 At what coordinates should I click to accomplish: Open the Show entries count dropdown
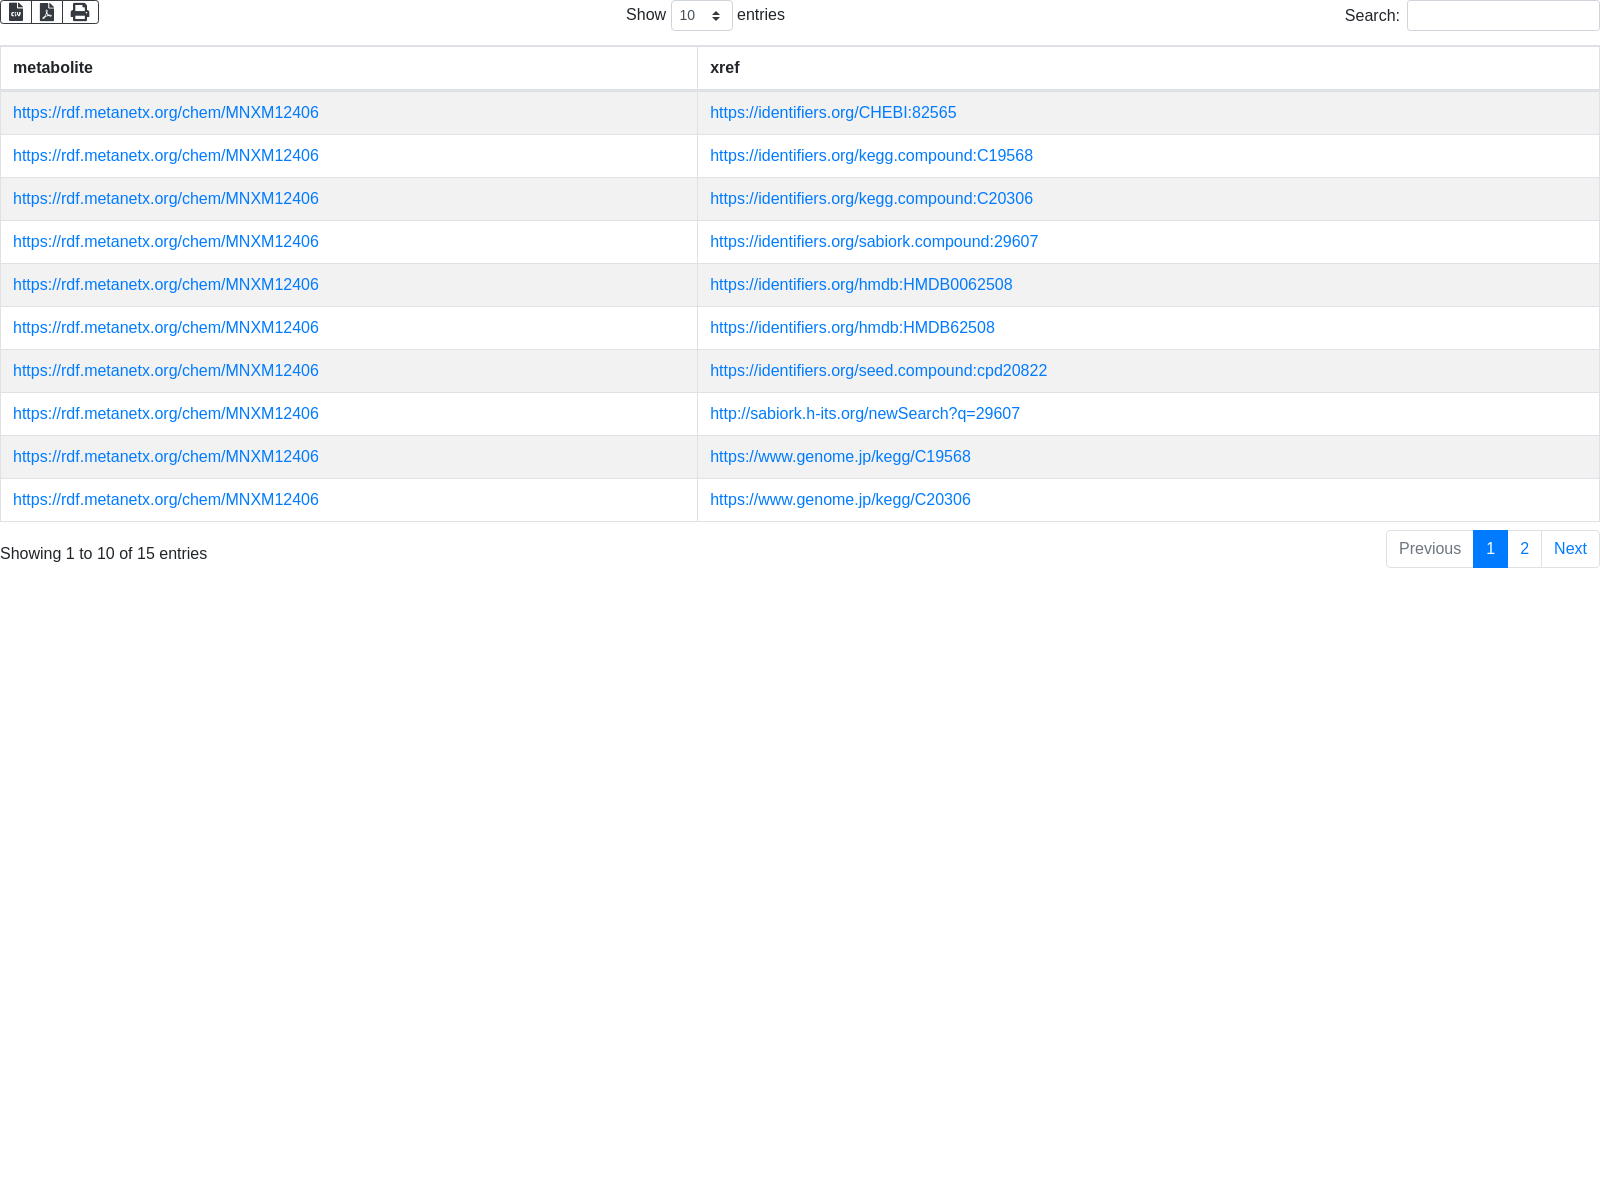tap(701, 16)
